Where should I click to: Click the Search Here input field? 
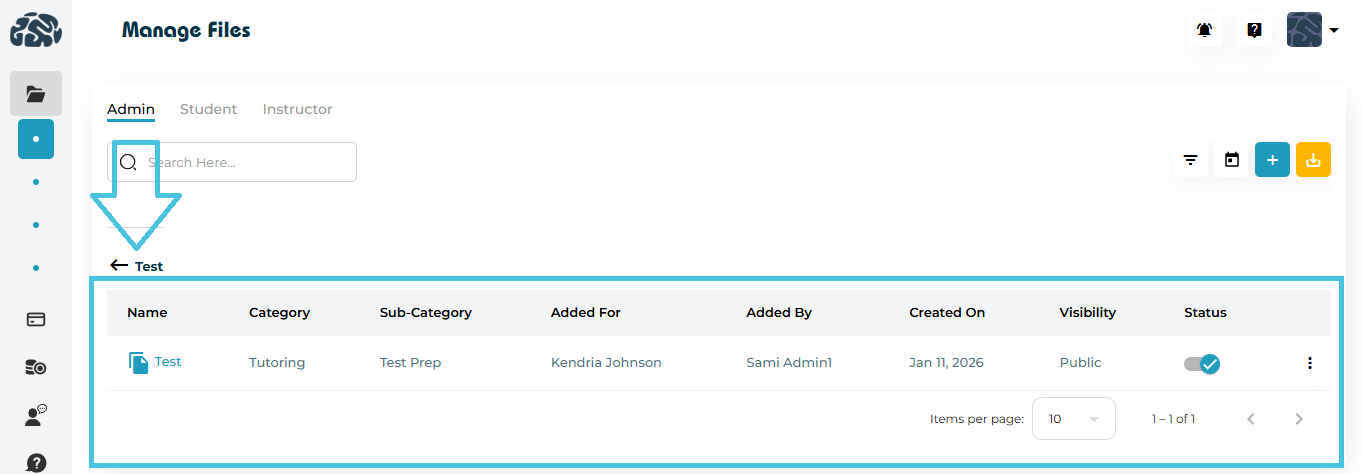click(245, 162)
